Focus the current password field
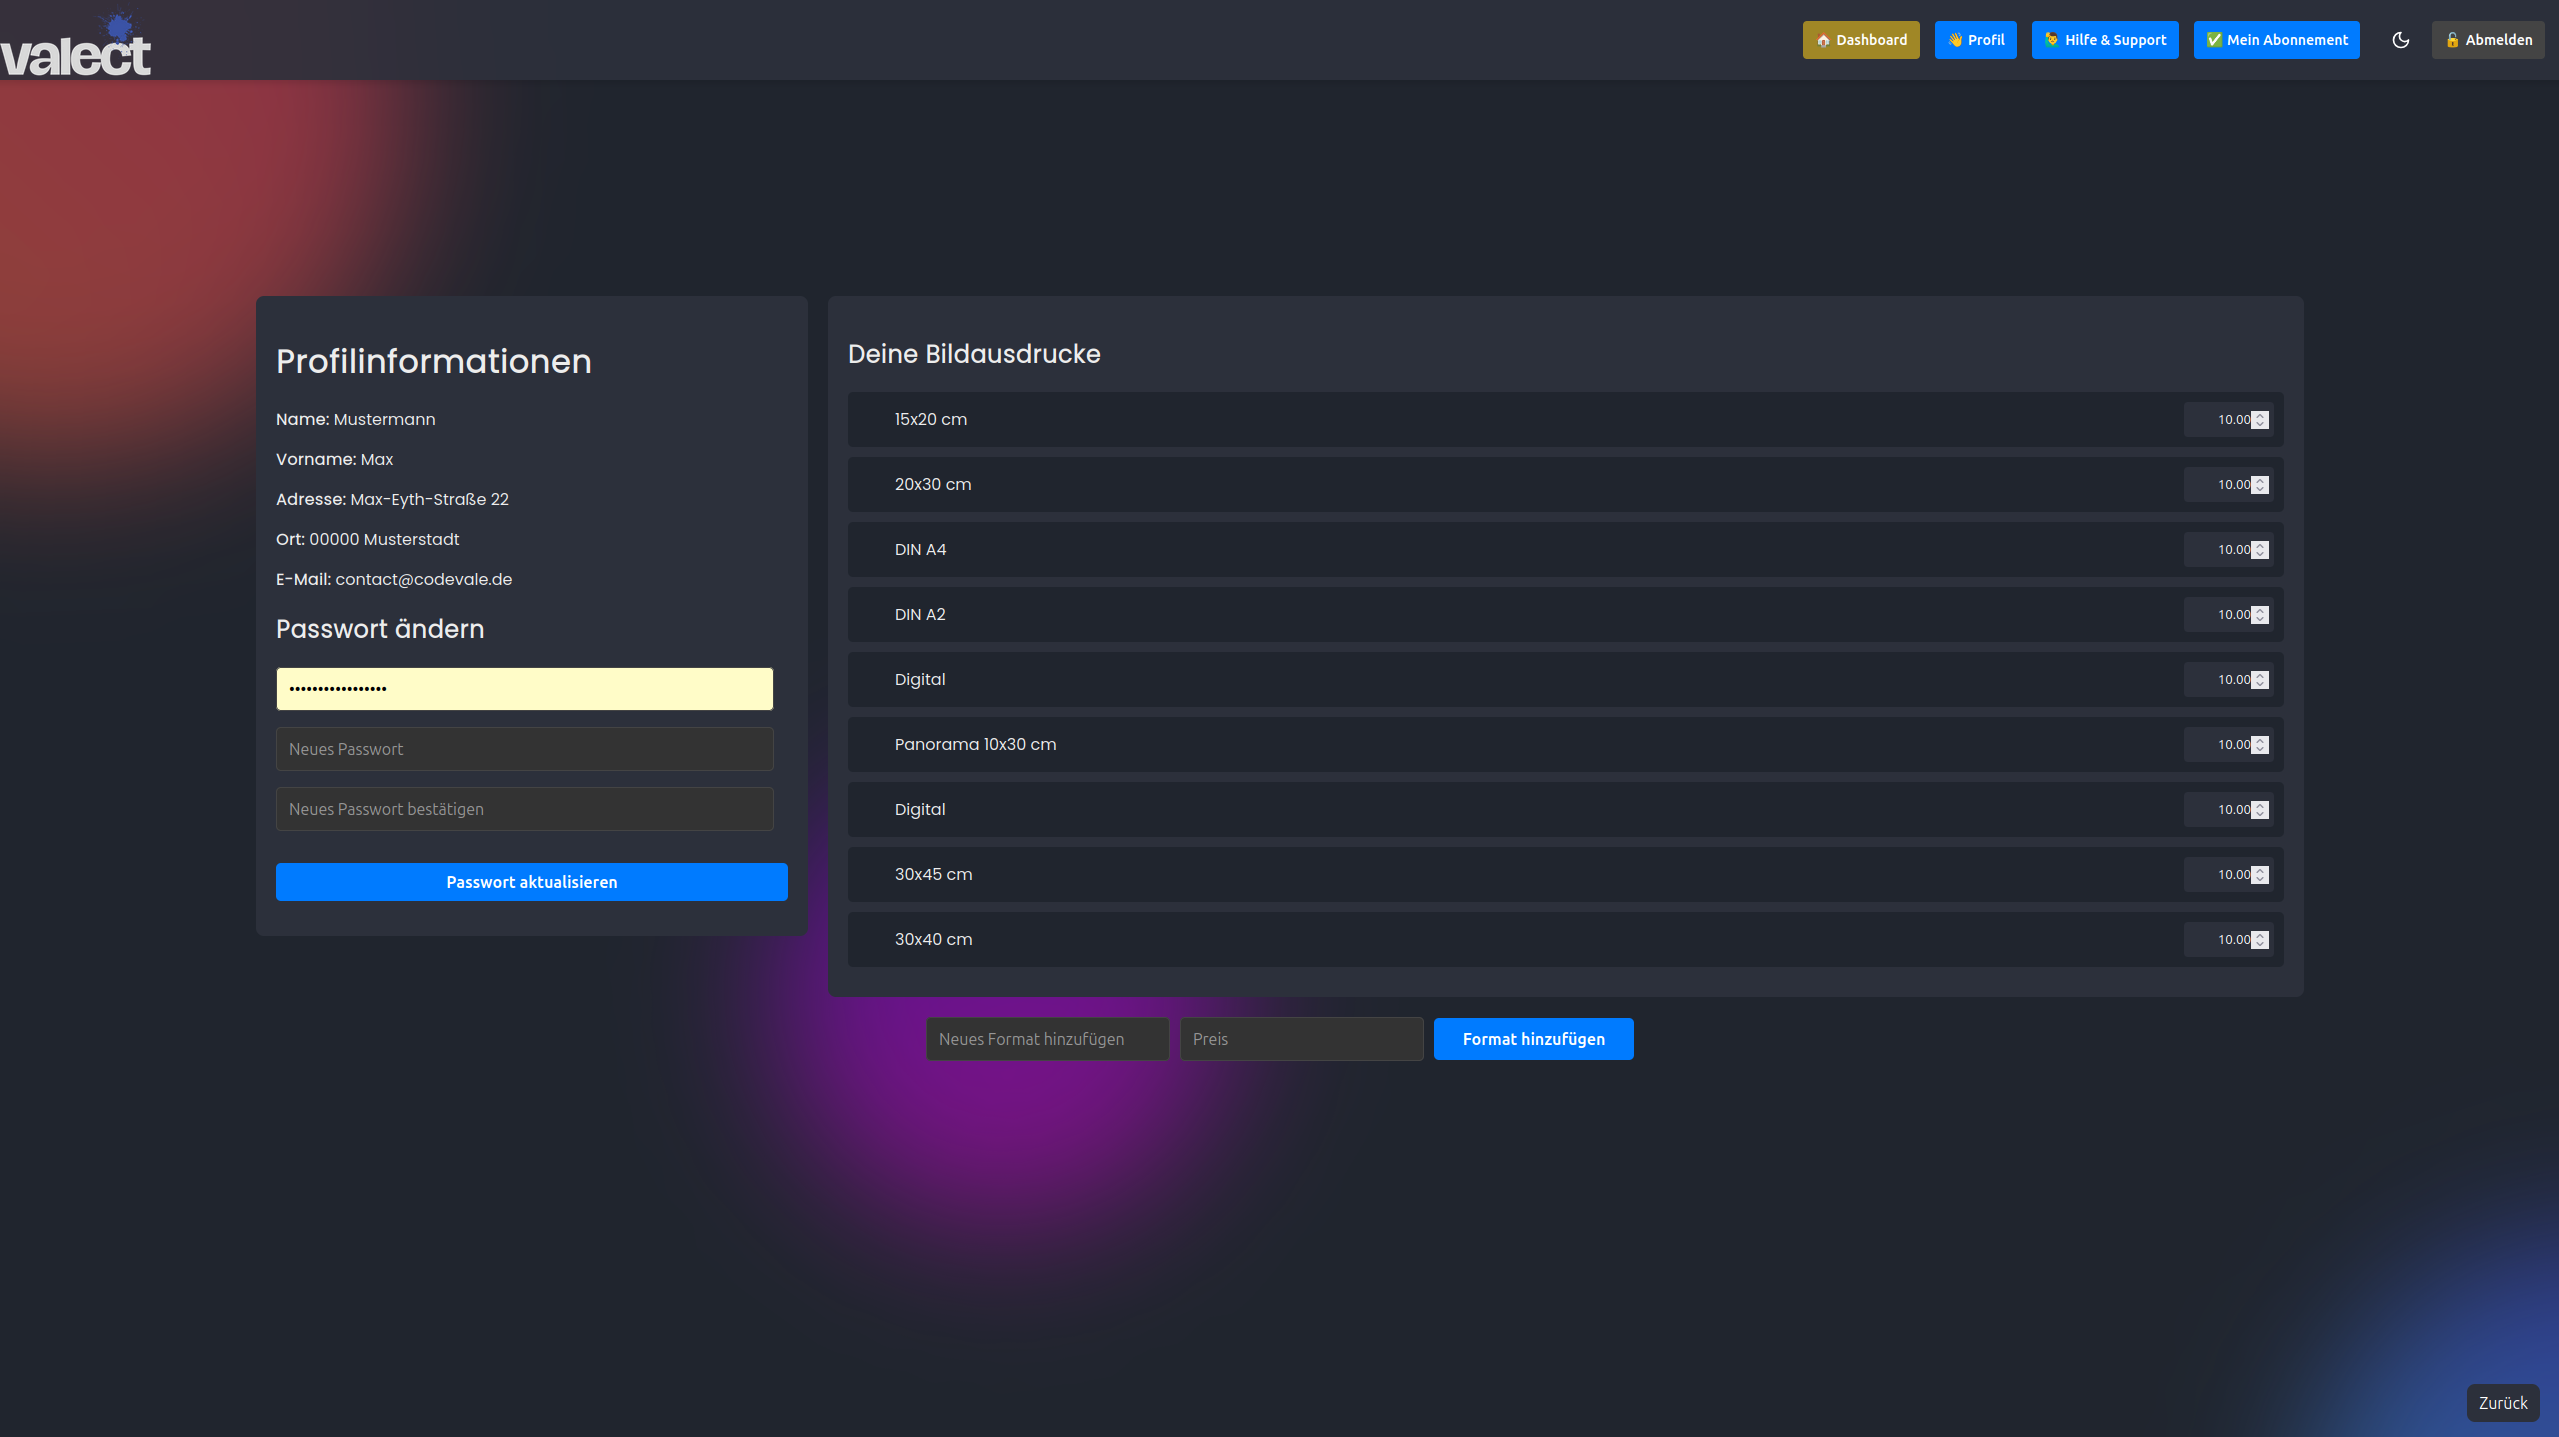The height and width of the screenshot is (1437, 2559). tap(524, 689)
